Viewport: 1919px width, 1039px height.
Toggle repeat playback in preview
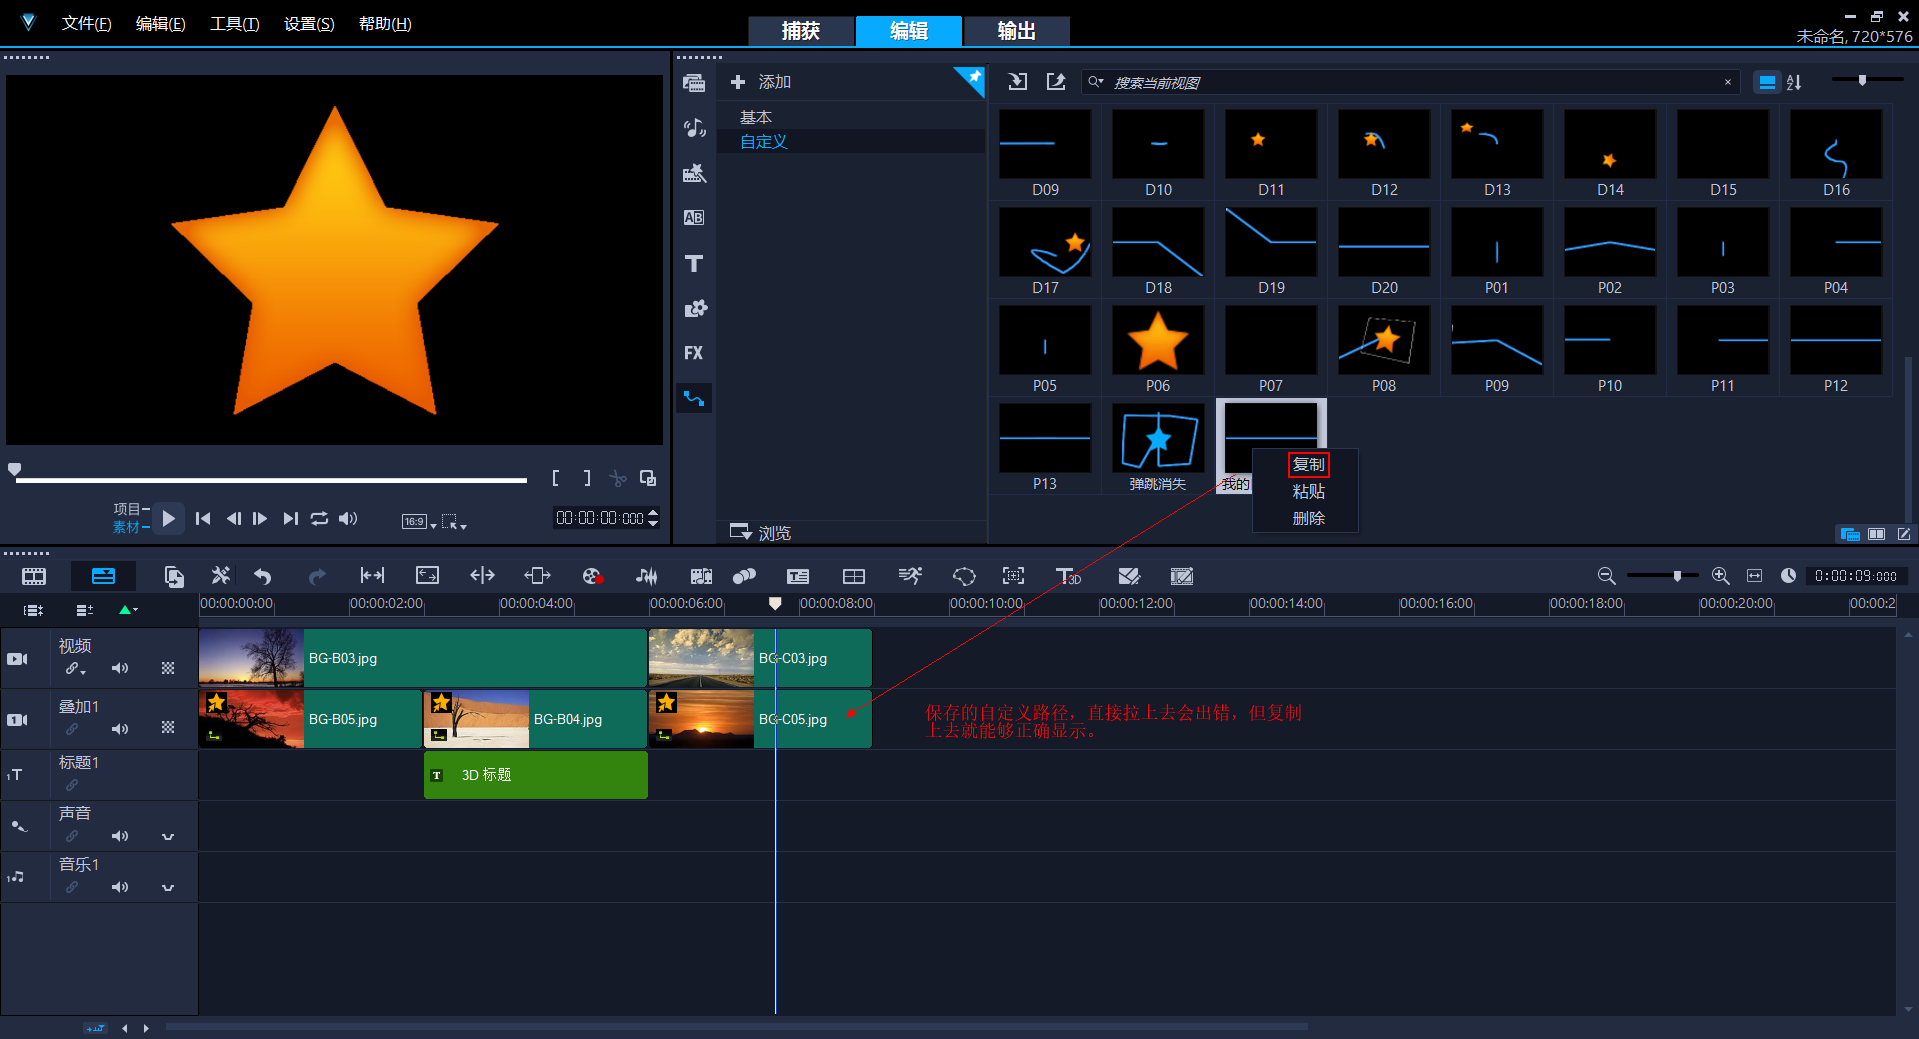tap(319, 518)
